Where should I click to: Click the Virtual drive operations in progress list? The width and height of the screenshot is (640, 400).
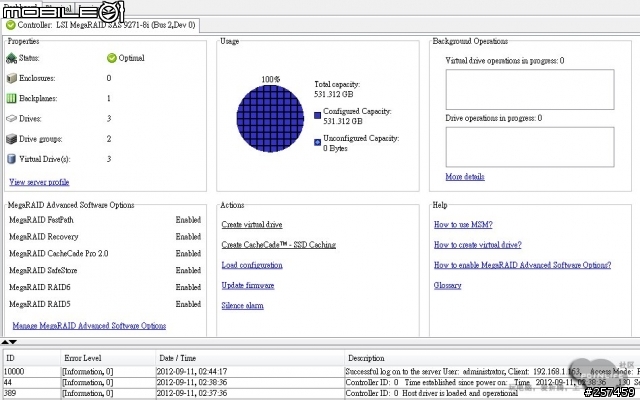coord(530,89)
